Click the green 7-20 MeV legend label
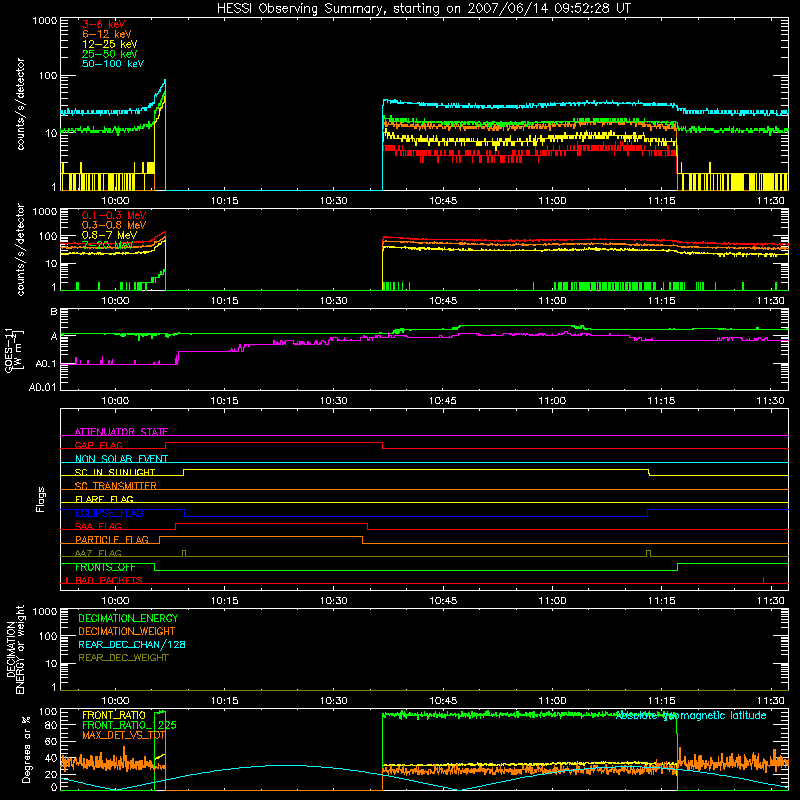Viewport: 800px width, 800px height. point(107,245)
